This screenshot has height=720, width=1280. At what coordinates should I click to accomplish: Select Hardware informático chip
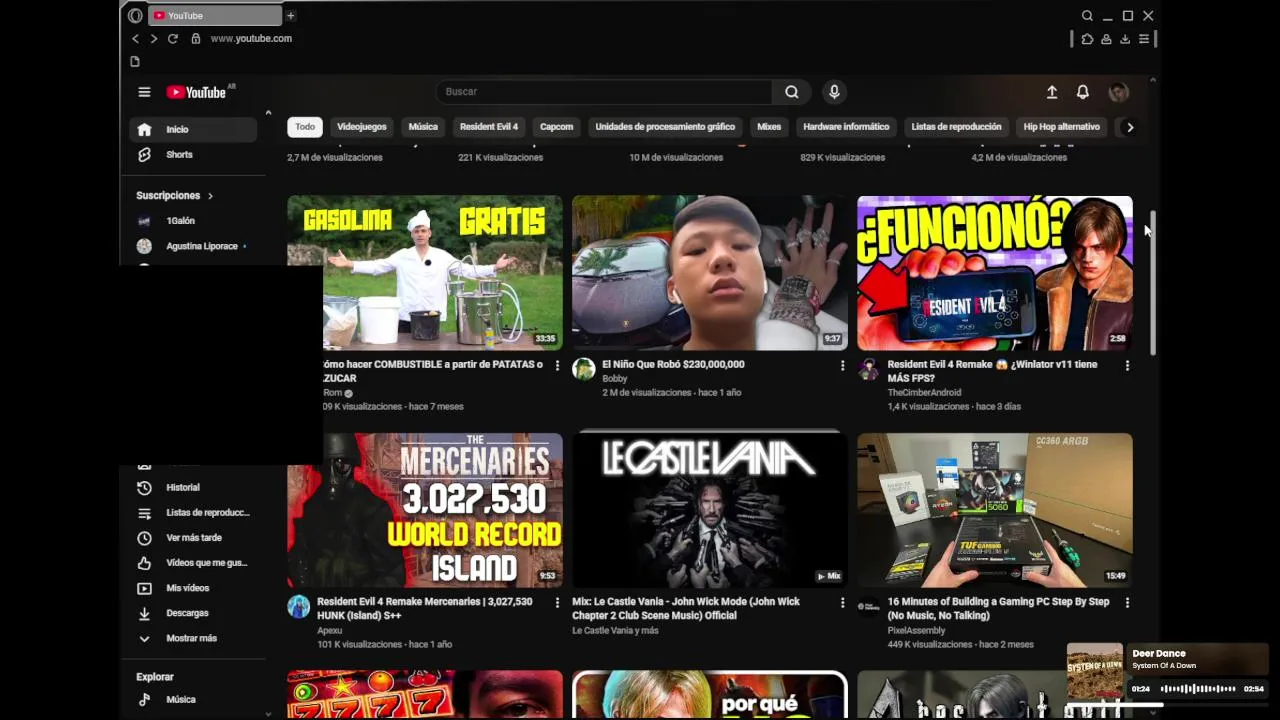(x=846, y=127)
